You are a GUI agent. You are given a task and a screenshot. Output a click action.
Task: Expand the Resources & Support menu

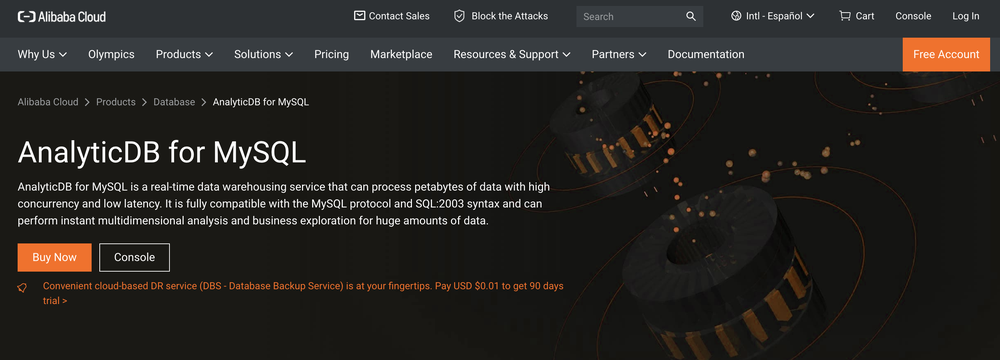tap(512, 54)
